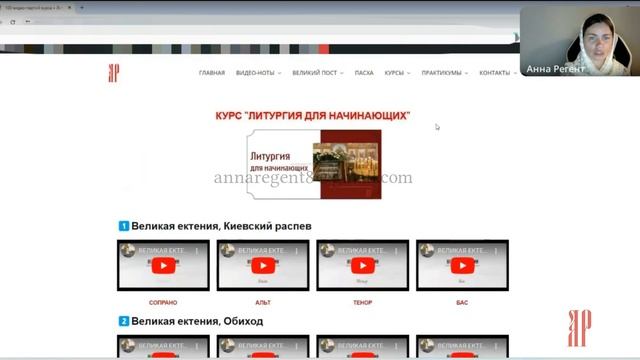Click the Литургия для начинающих course banner

pos(314,164)
